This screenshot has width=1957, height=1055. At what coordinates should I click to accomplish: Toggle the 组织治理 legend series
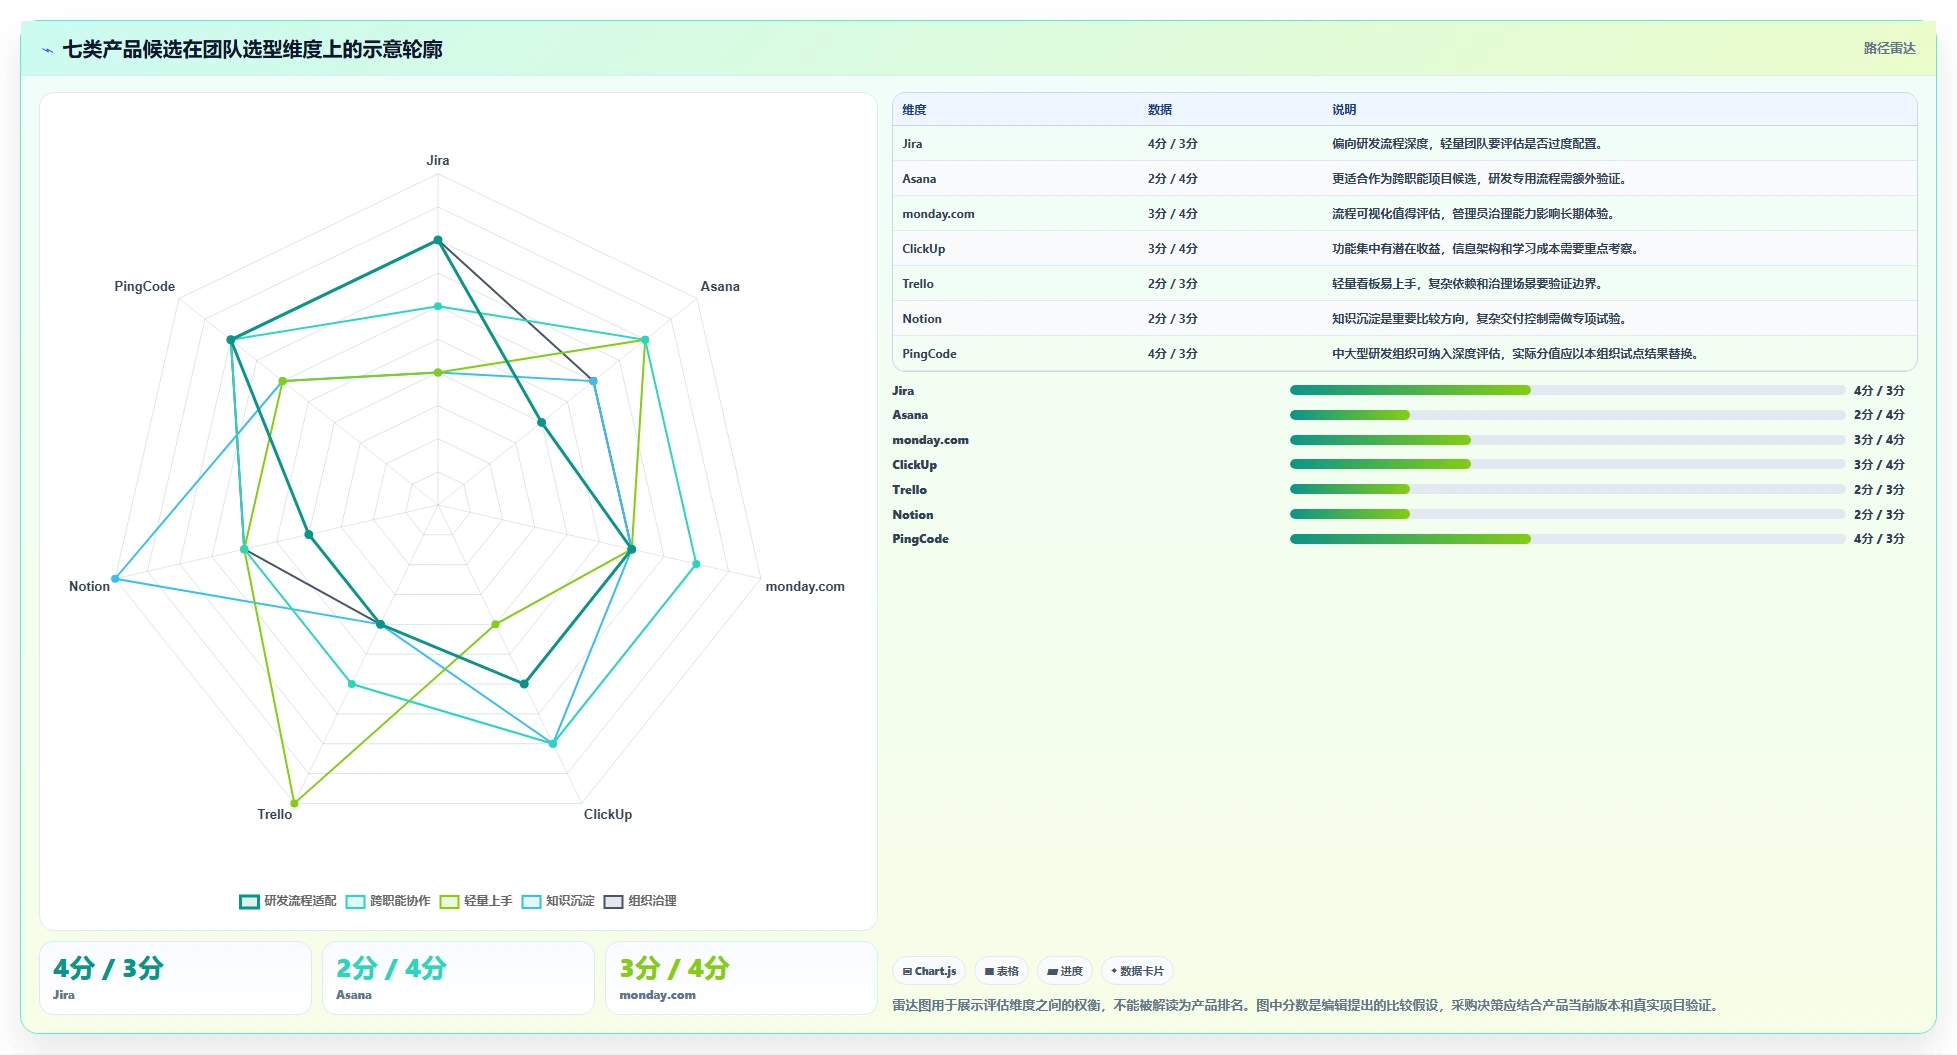click(640, 901)
